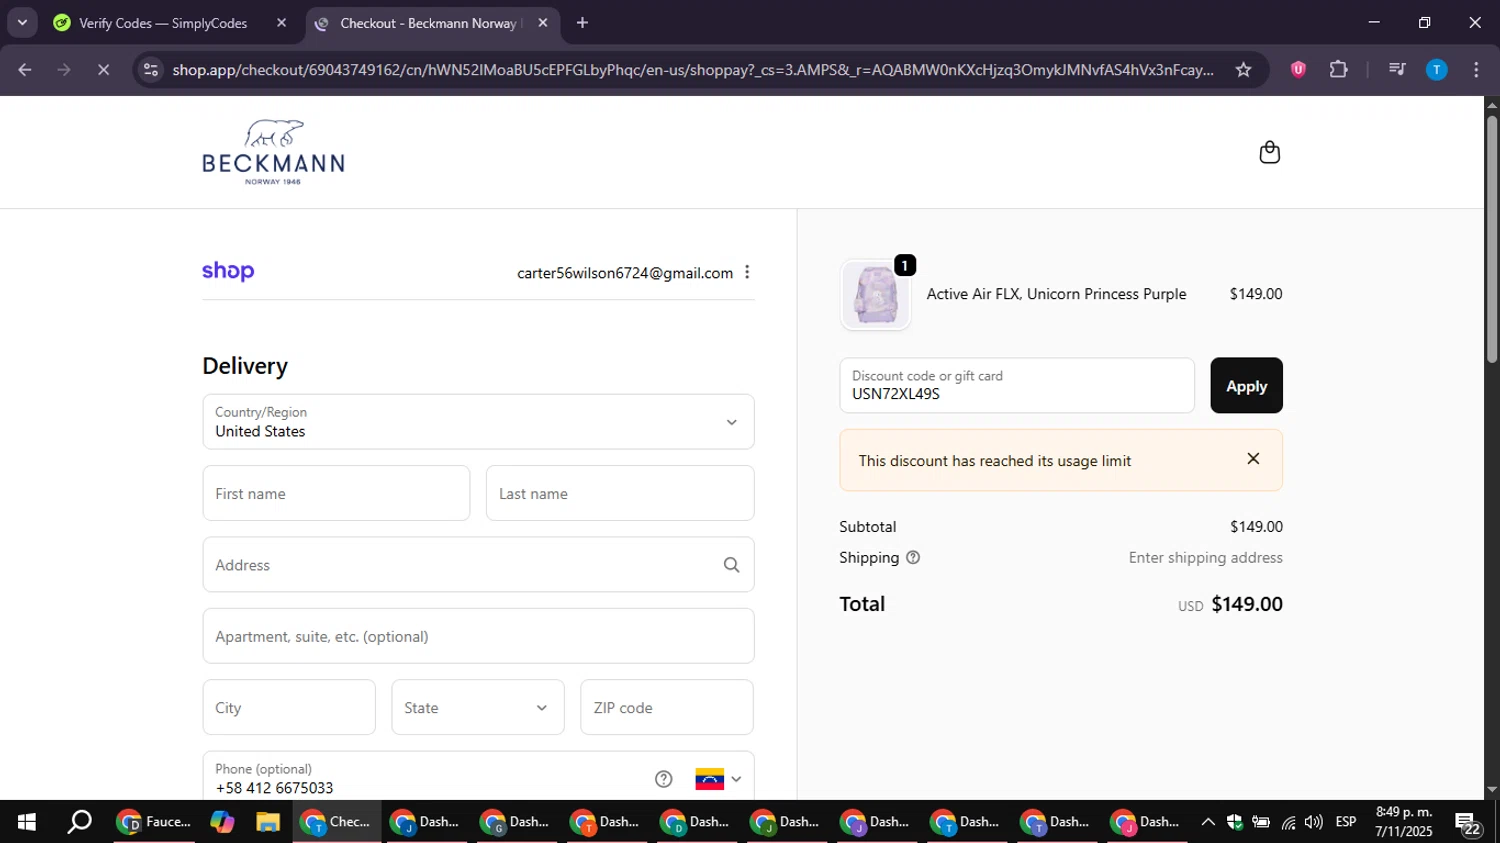Image resolution: width=1500 pixels, height=843 pixels.
Task: Click the network icon in the system tray
Action: (x=1288, y=822)
